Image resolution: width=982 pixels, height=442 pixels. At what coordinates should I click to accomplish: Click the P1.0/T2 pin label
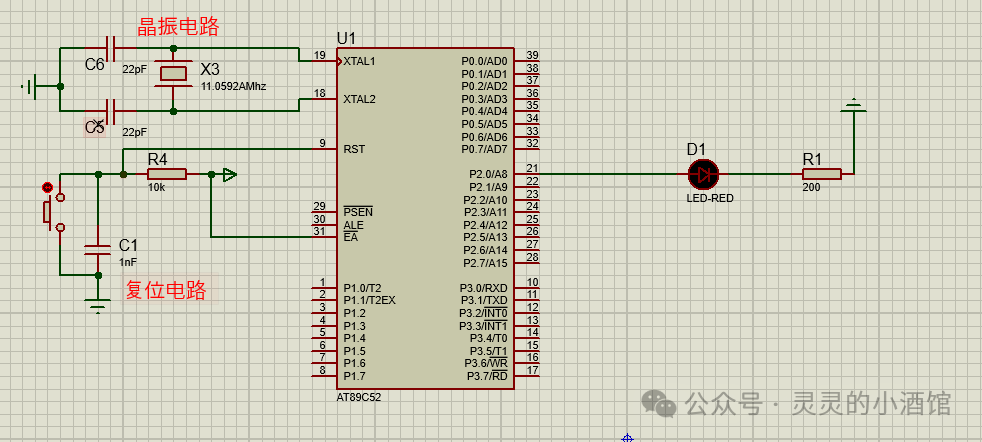[363, 288]
